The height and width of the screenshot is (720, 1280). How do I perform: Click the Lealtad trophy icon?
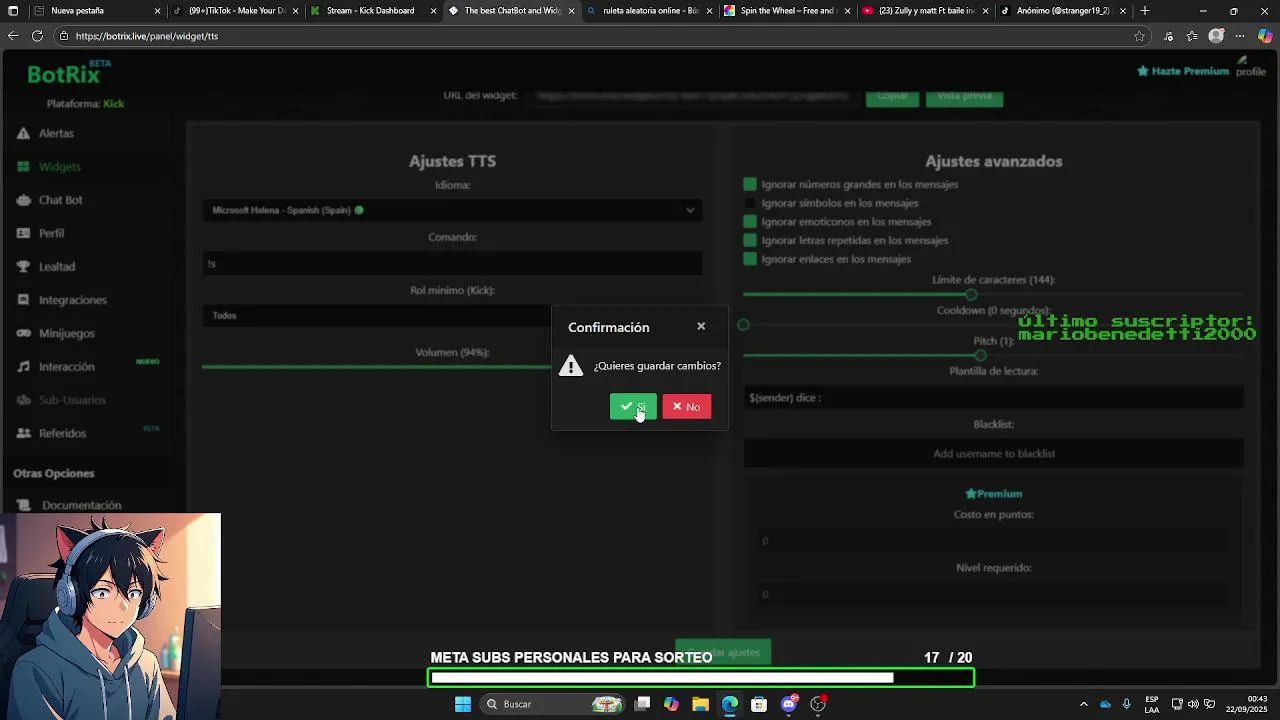point(23,267)
